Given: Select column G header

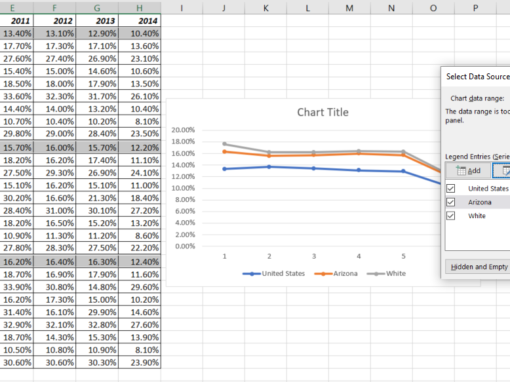Looking at the screenshot, I should pyautogui.click(x=97, y=8).
